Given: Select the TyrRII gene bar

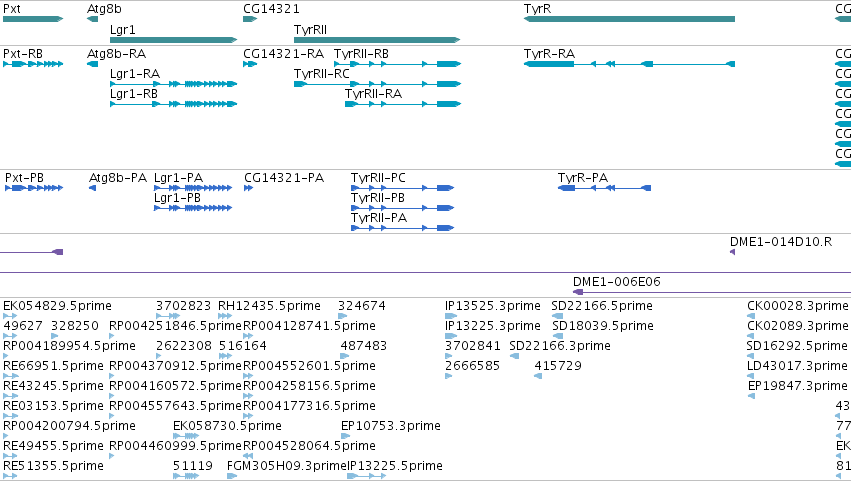Looking at the screenshot, I should [x=377, y=40].
